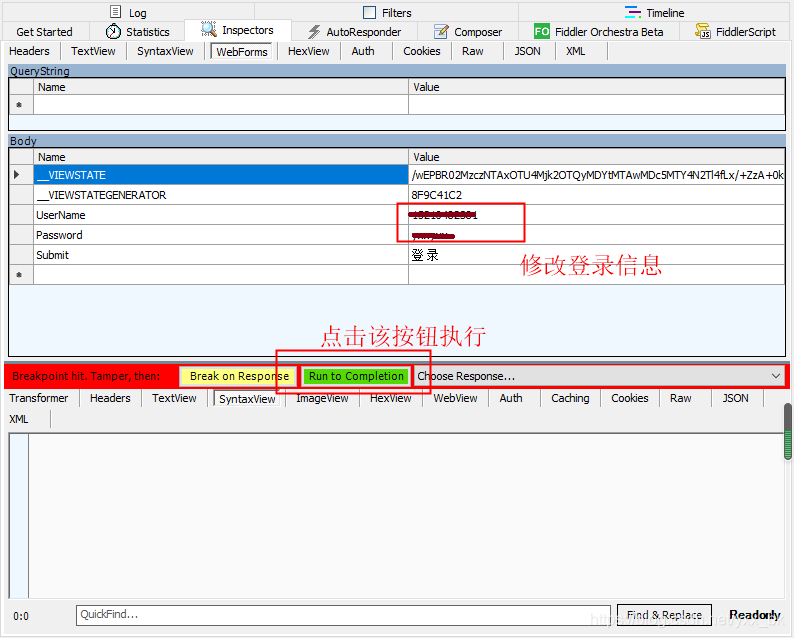This screenshot has height=638, width=794.
Task: Open response SyntaxView tab
Action: [247, 399]
